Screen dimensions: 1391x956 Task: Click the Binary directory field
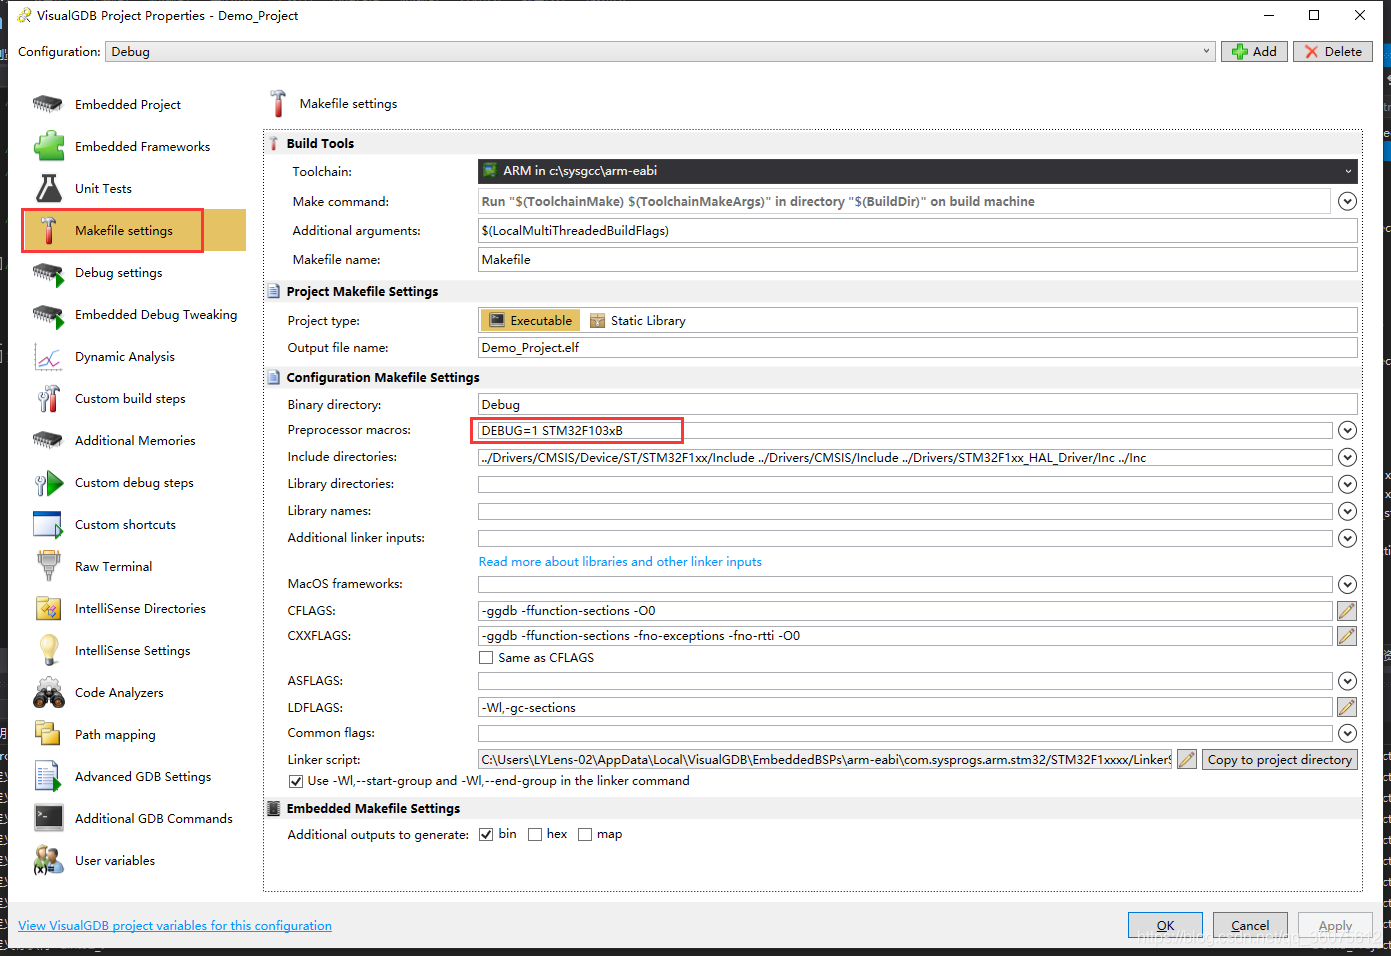pos(918,405)
